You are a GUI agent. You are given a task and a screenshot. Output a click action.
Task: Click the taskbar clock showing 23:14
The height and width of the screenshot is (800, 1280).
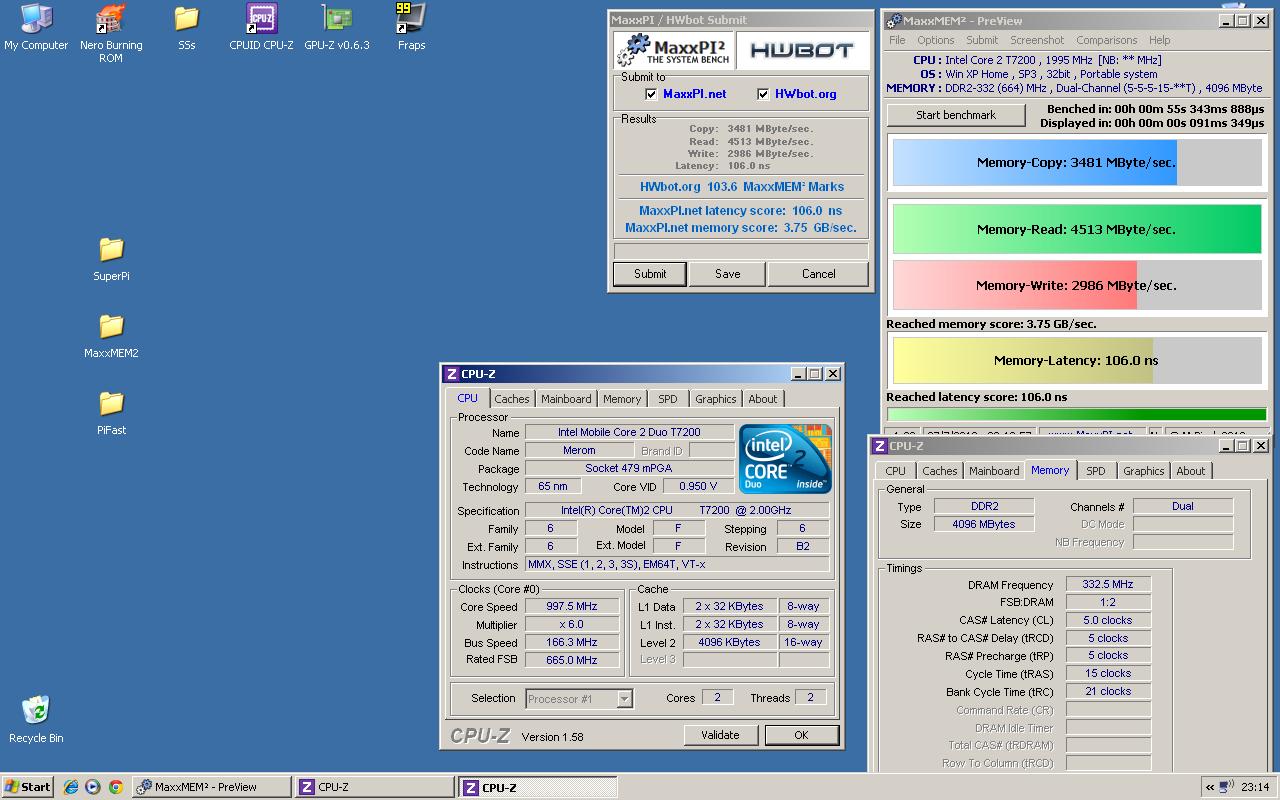pyautogui.click(x=1255, y=787)
